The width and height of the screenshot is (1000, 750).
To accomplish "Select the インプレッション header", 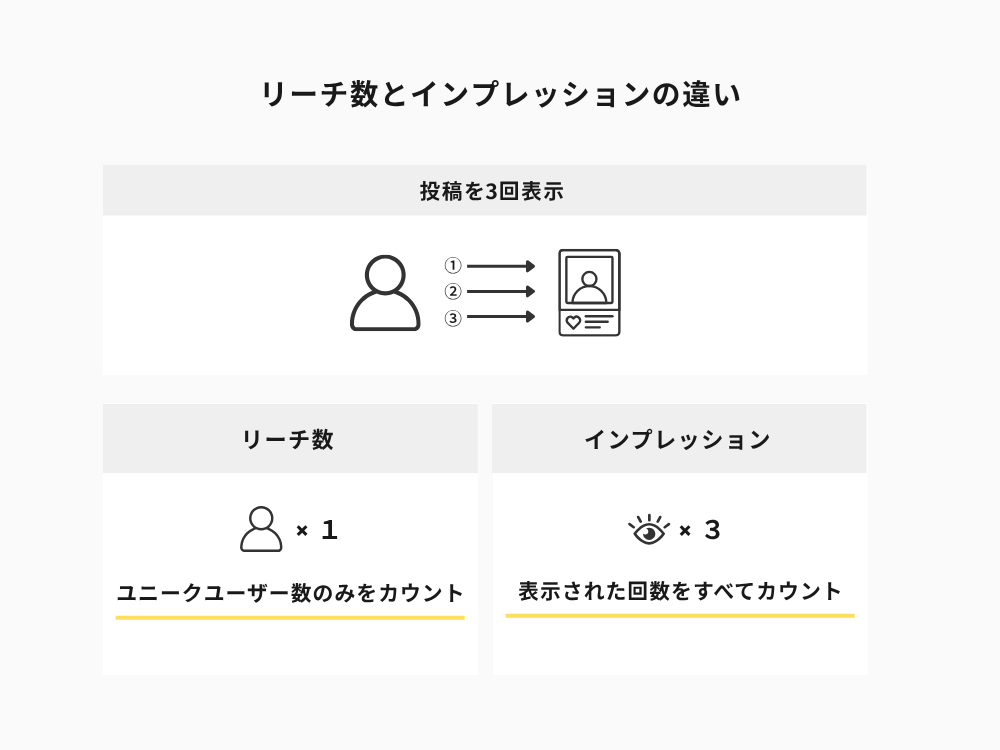I will click(679, 439).
